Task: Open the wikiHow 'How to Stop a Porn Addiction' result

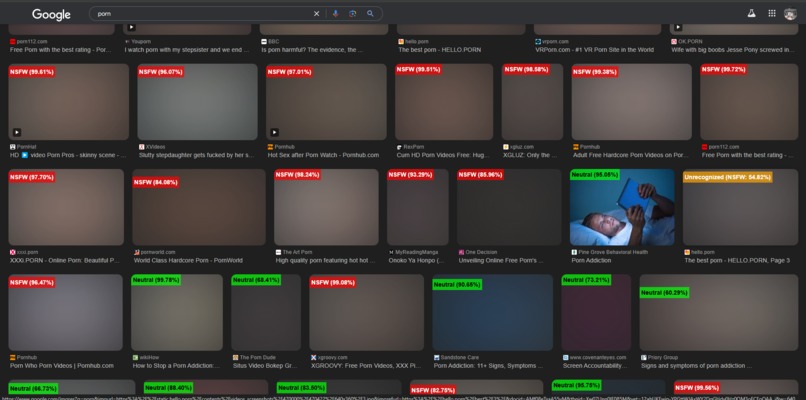Action: (176, 366)
